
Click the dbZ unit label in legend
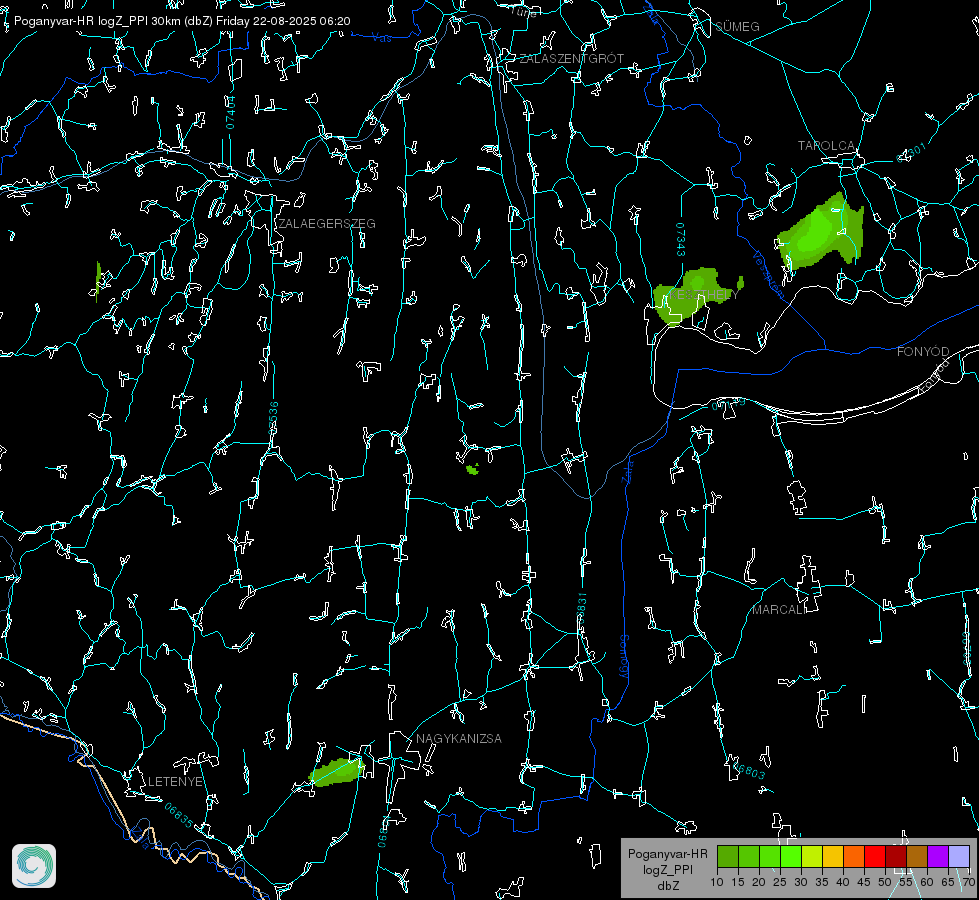click(x=667, y=886)
